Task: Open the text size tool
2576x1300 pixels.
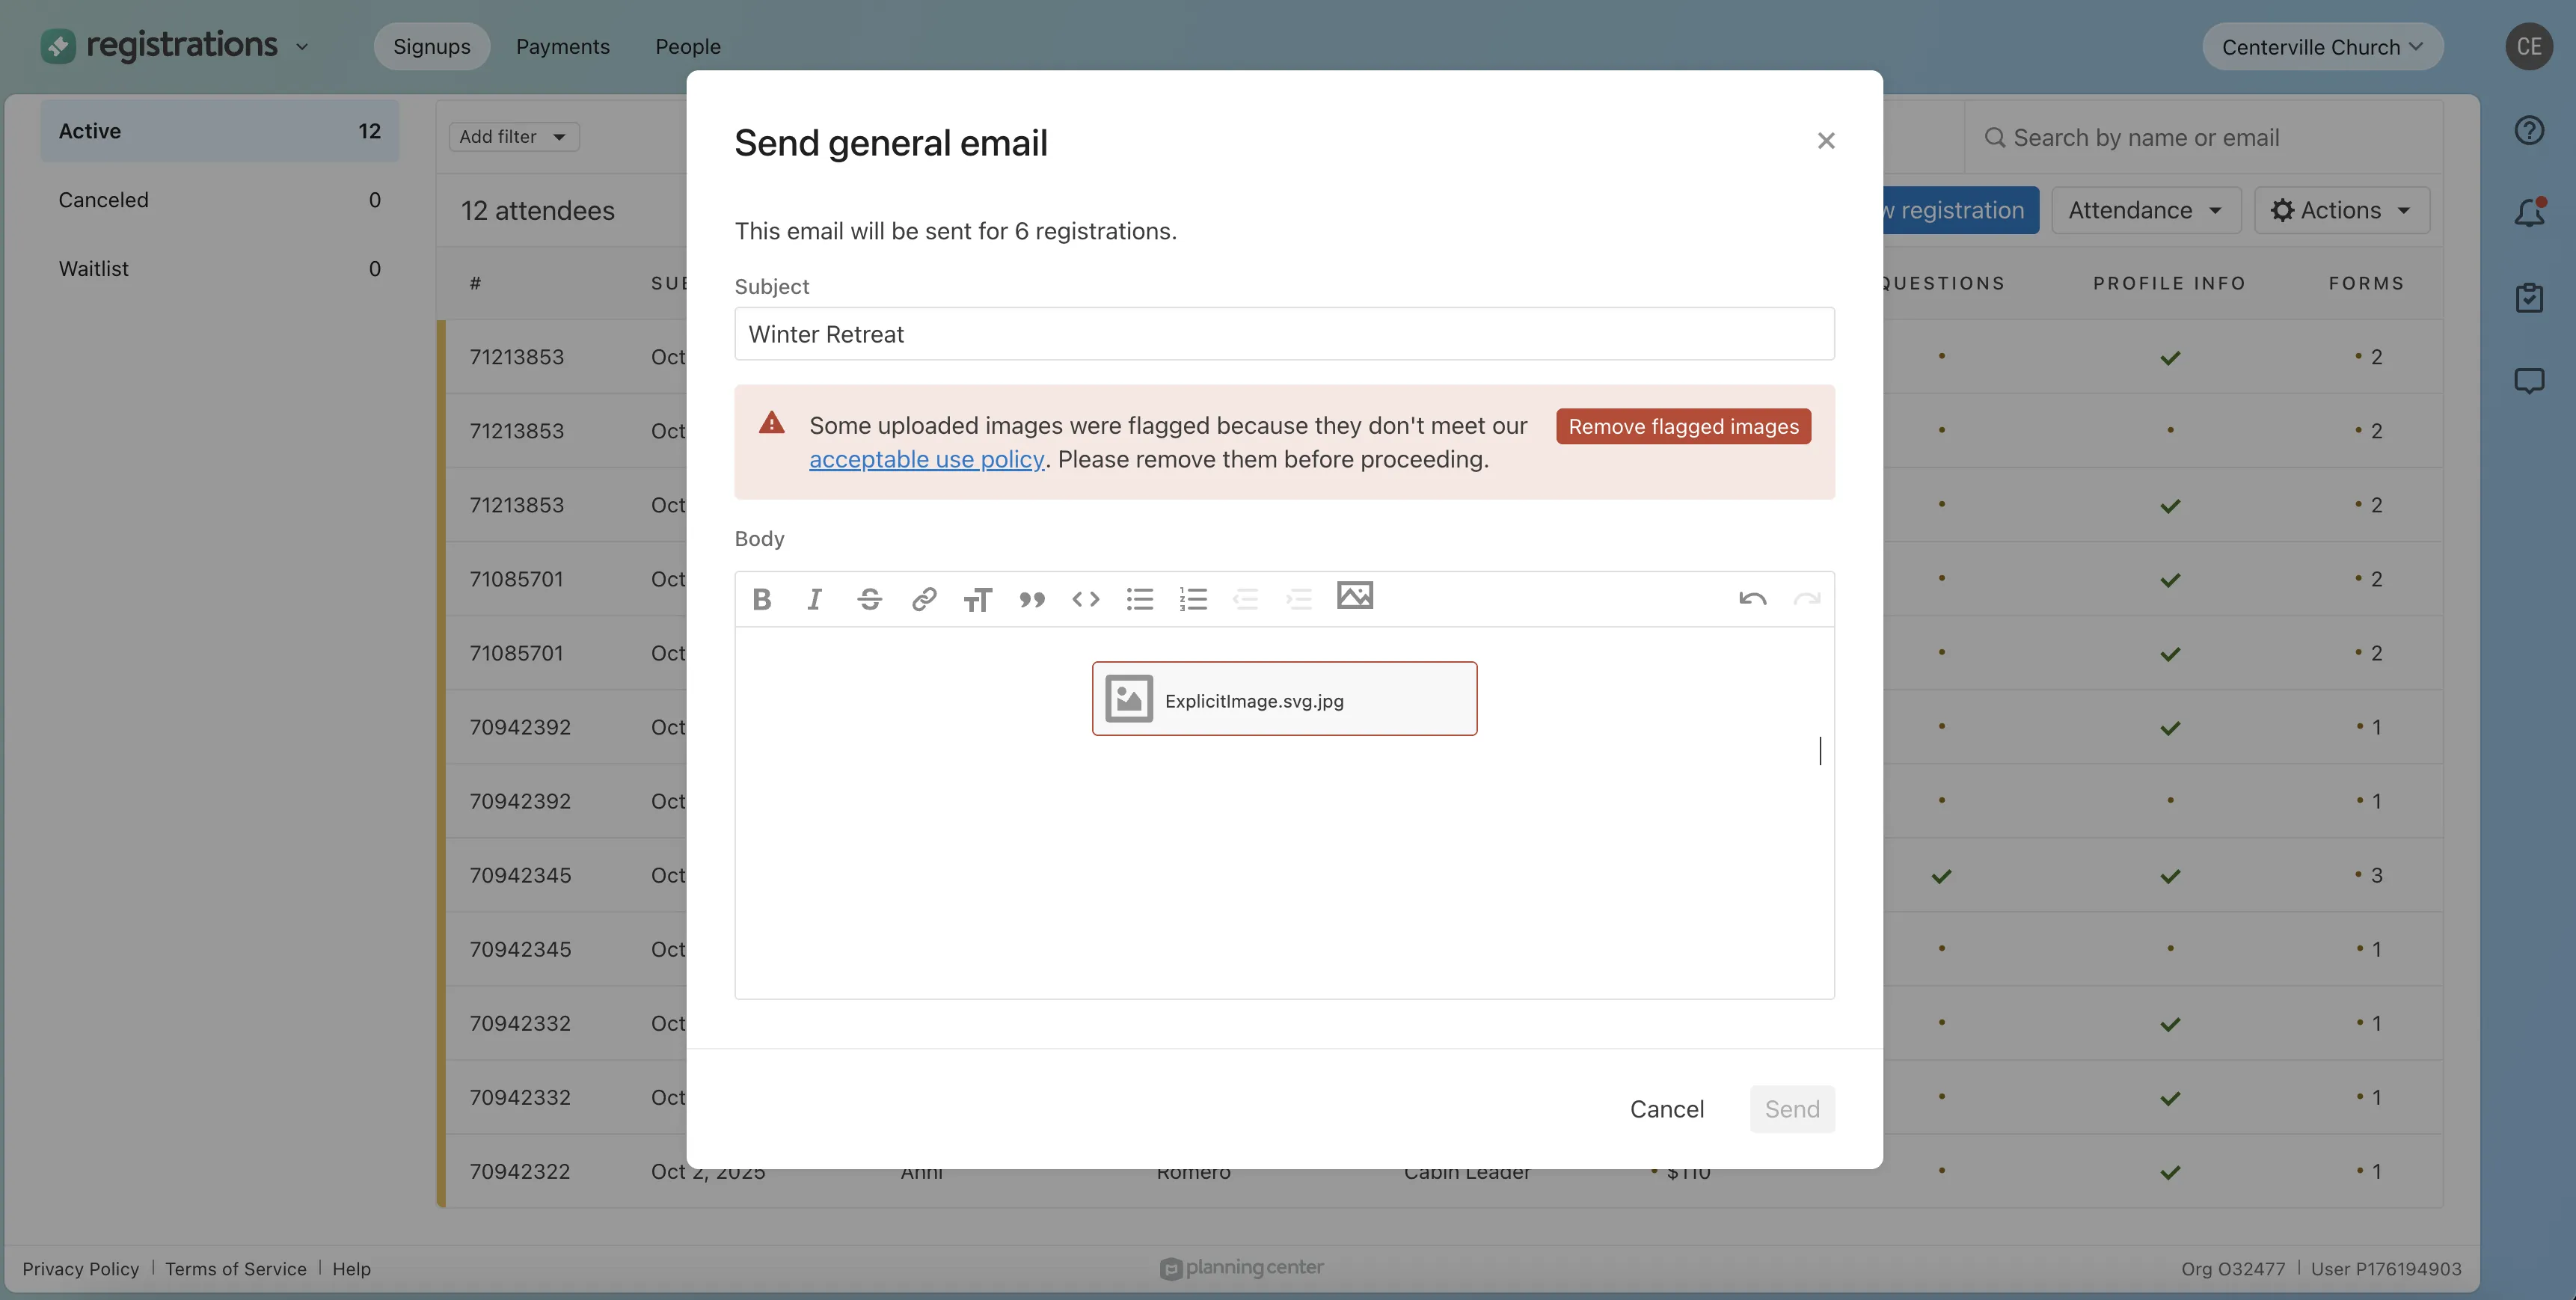Action: tap(978, 598)
